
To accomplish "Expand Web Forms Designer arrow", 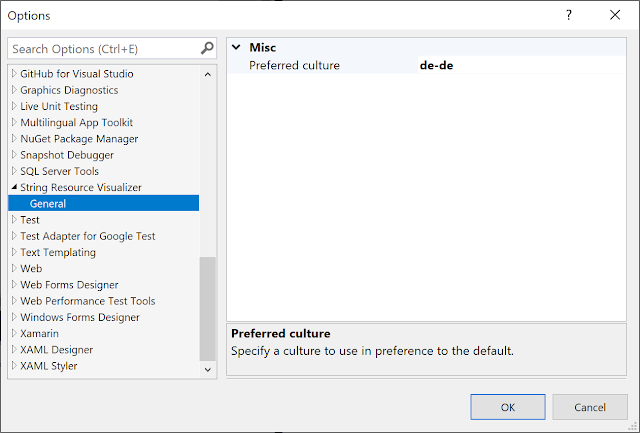I will [14, 284].
